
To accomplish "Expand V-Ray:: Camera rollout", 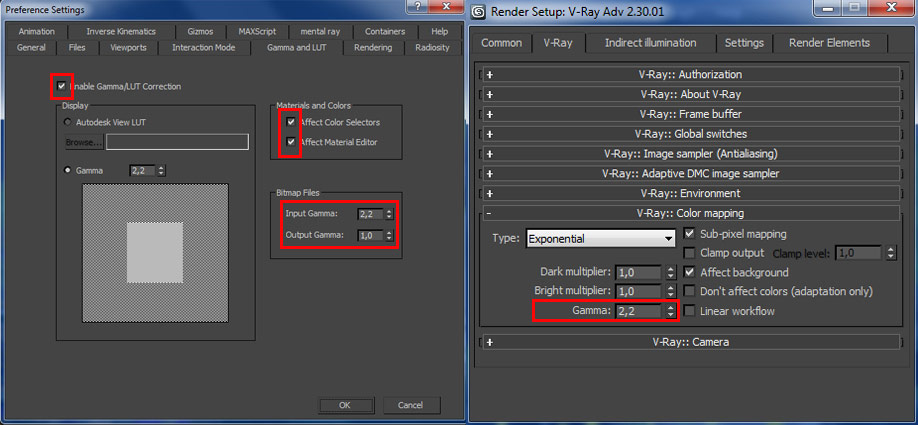I will (690, 342).
